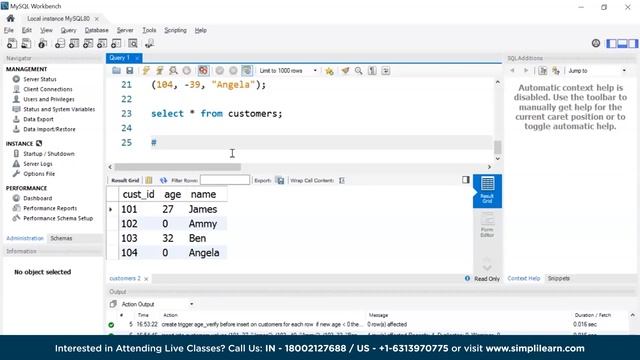This screenshot has width=640, height=360.
Task: Open Startup / Shutdown
Action: tap(49, 154)
